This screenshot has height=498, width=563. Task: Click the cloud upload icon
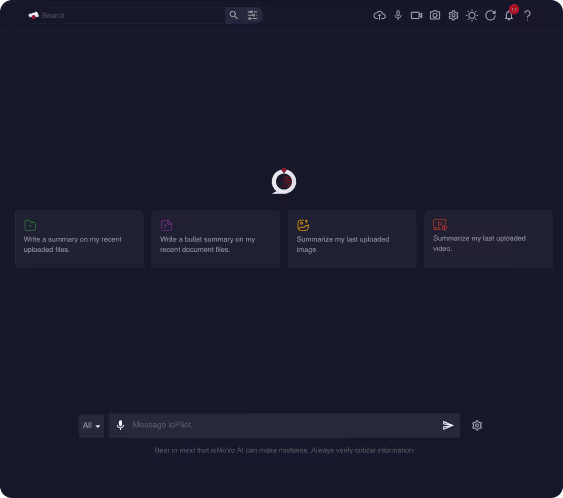[380, 15]
